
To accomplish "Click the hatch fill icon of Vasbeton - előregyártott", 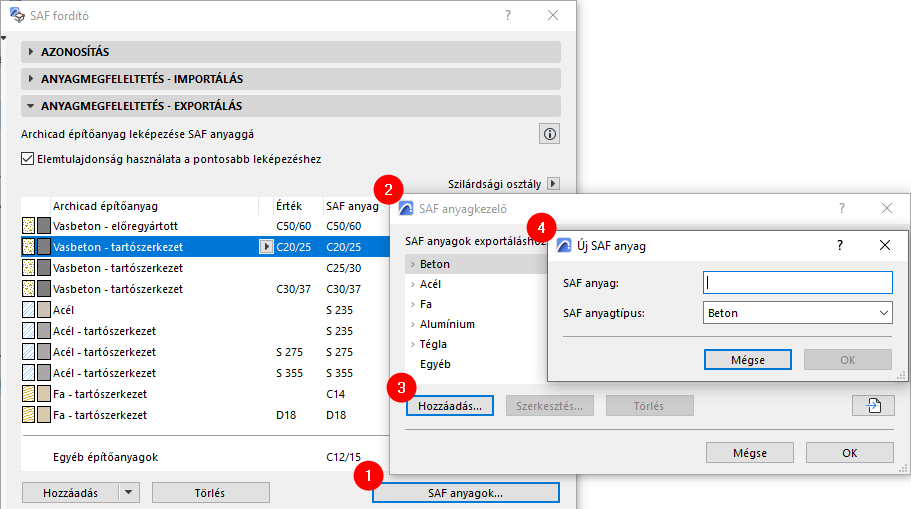I will point(28,226).
